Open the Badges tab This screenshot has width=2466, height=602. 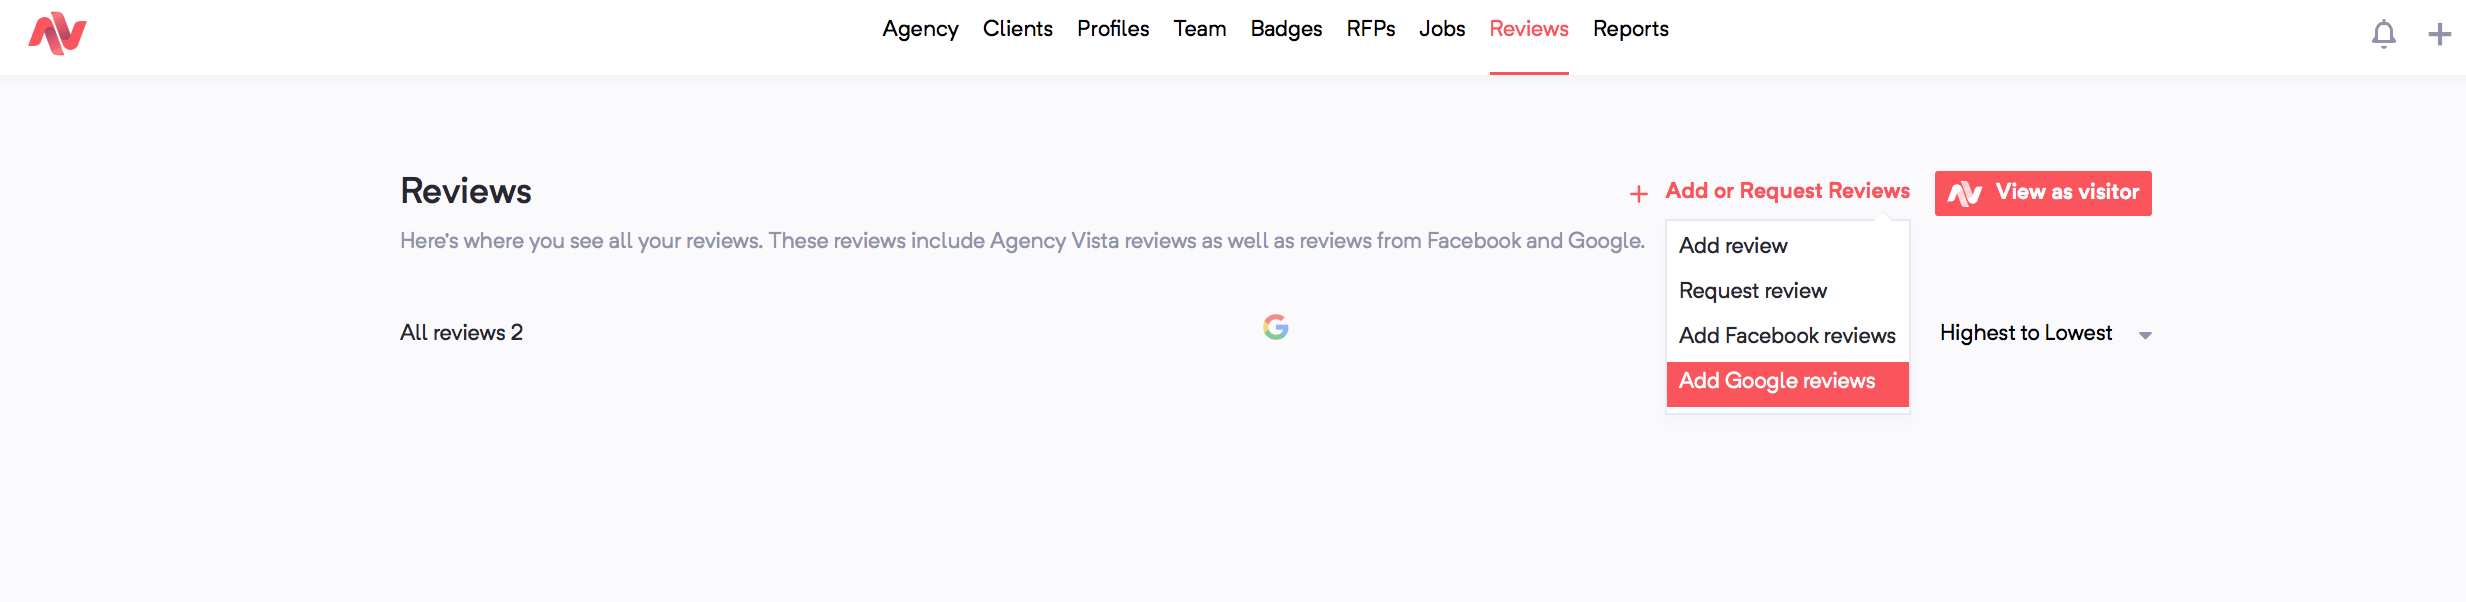[x=1286, y=29]
